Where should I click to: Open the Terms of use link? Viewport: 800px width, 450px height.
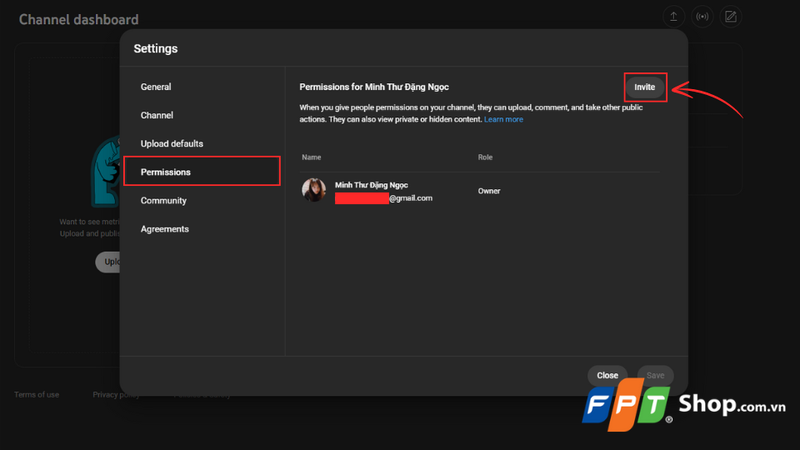tap(36, 395)
